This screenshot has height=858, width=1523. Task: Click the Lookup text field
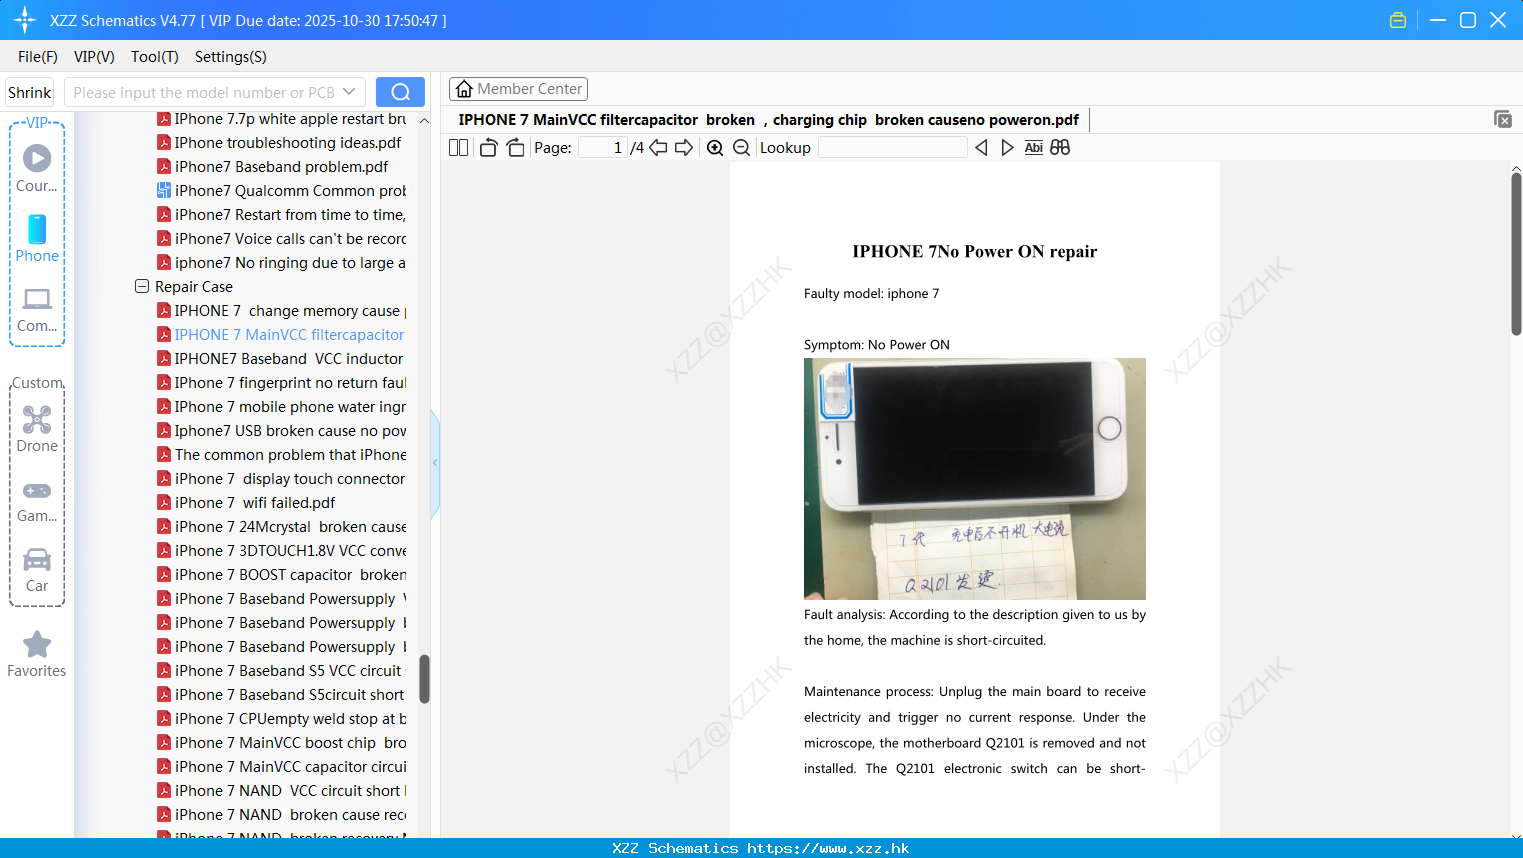[893, 148]
